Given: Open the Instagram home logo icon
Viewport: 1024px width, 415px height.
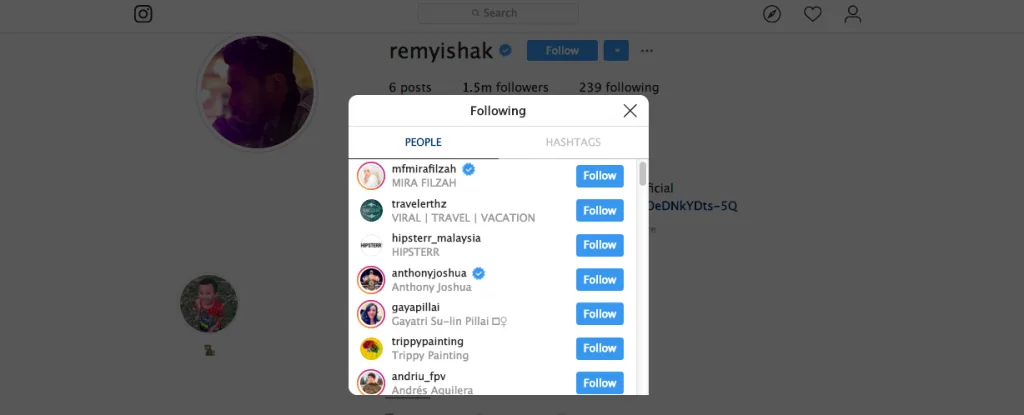Looking at the screenshot, I should pyautogui.click(x=143, y=14).
